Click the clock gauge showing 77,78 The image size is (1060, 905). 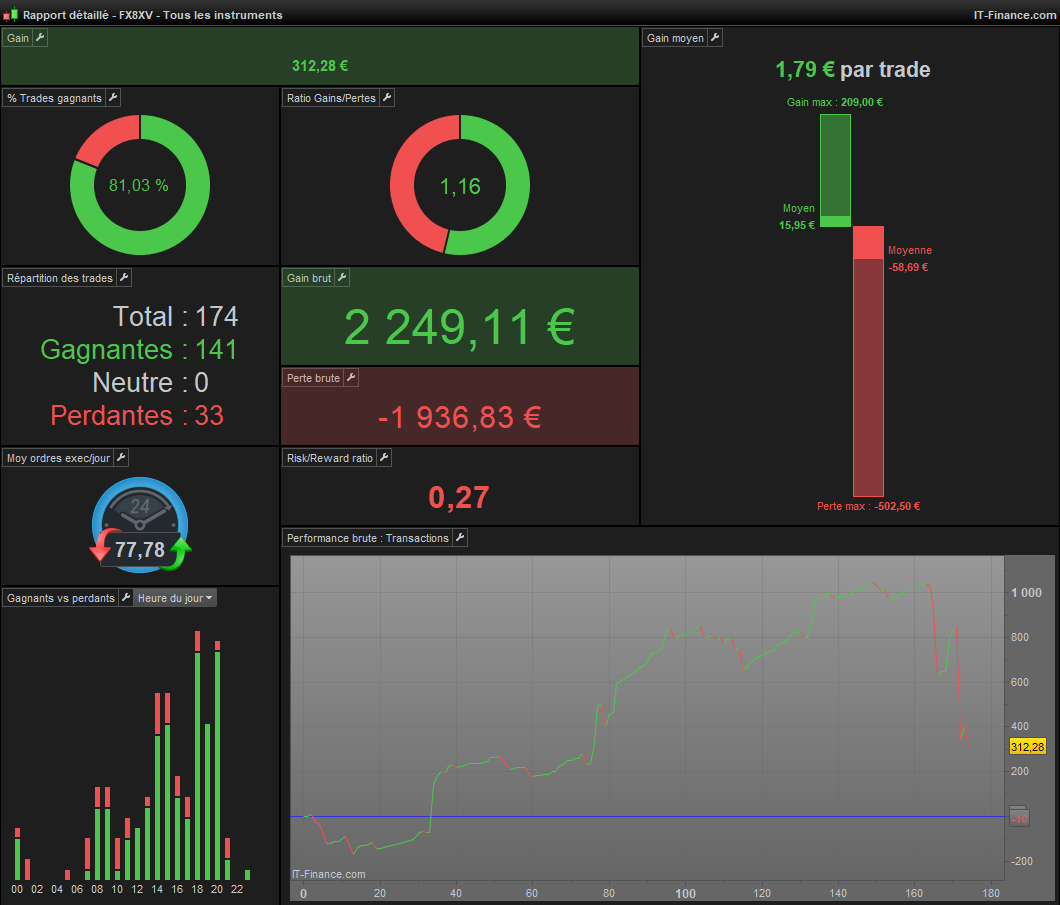(x=140, y=525)
